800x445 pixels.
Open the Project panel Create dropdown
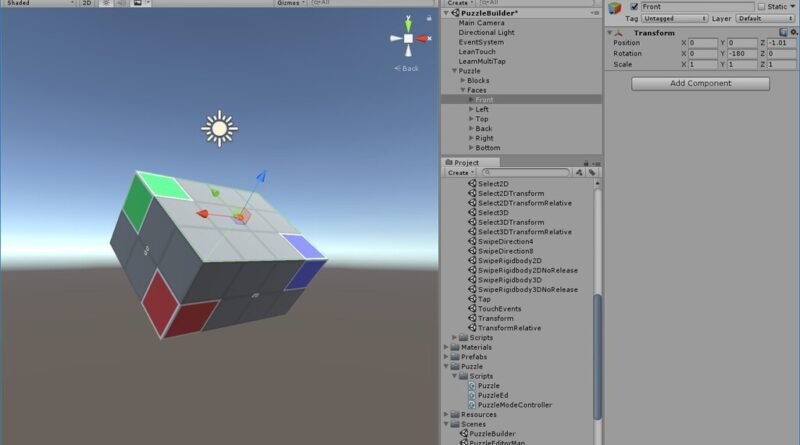coord(461,172)
